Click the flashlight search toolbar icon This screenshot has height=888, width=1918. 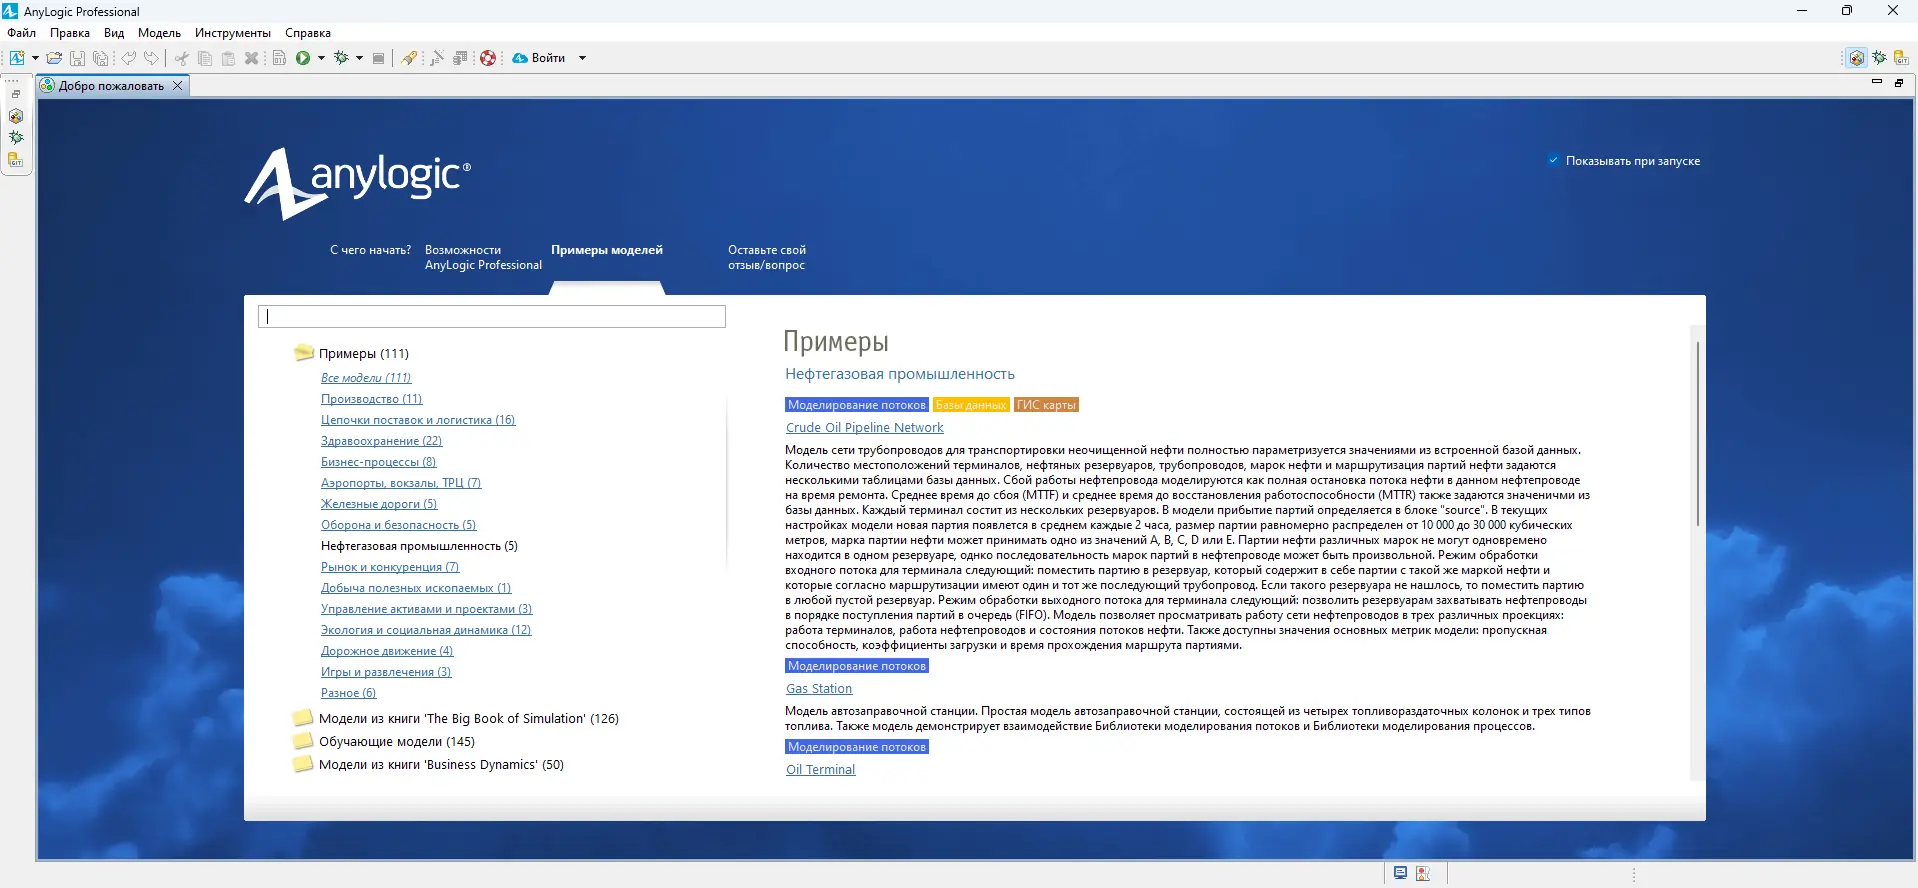point(409,58)
